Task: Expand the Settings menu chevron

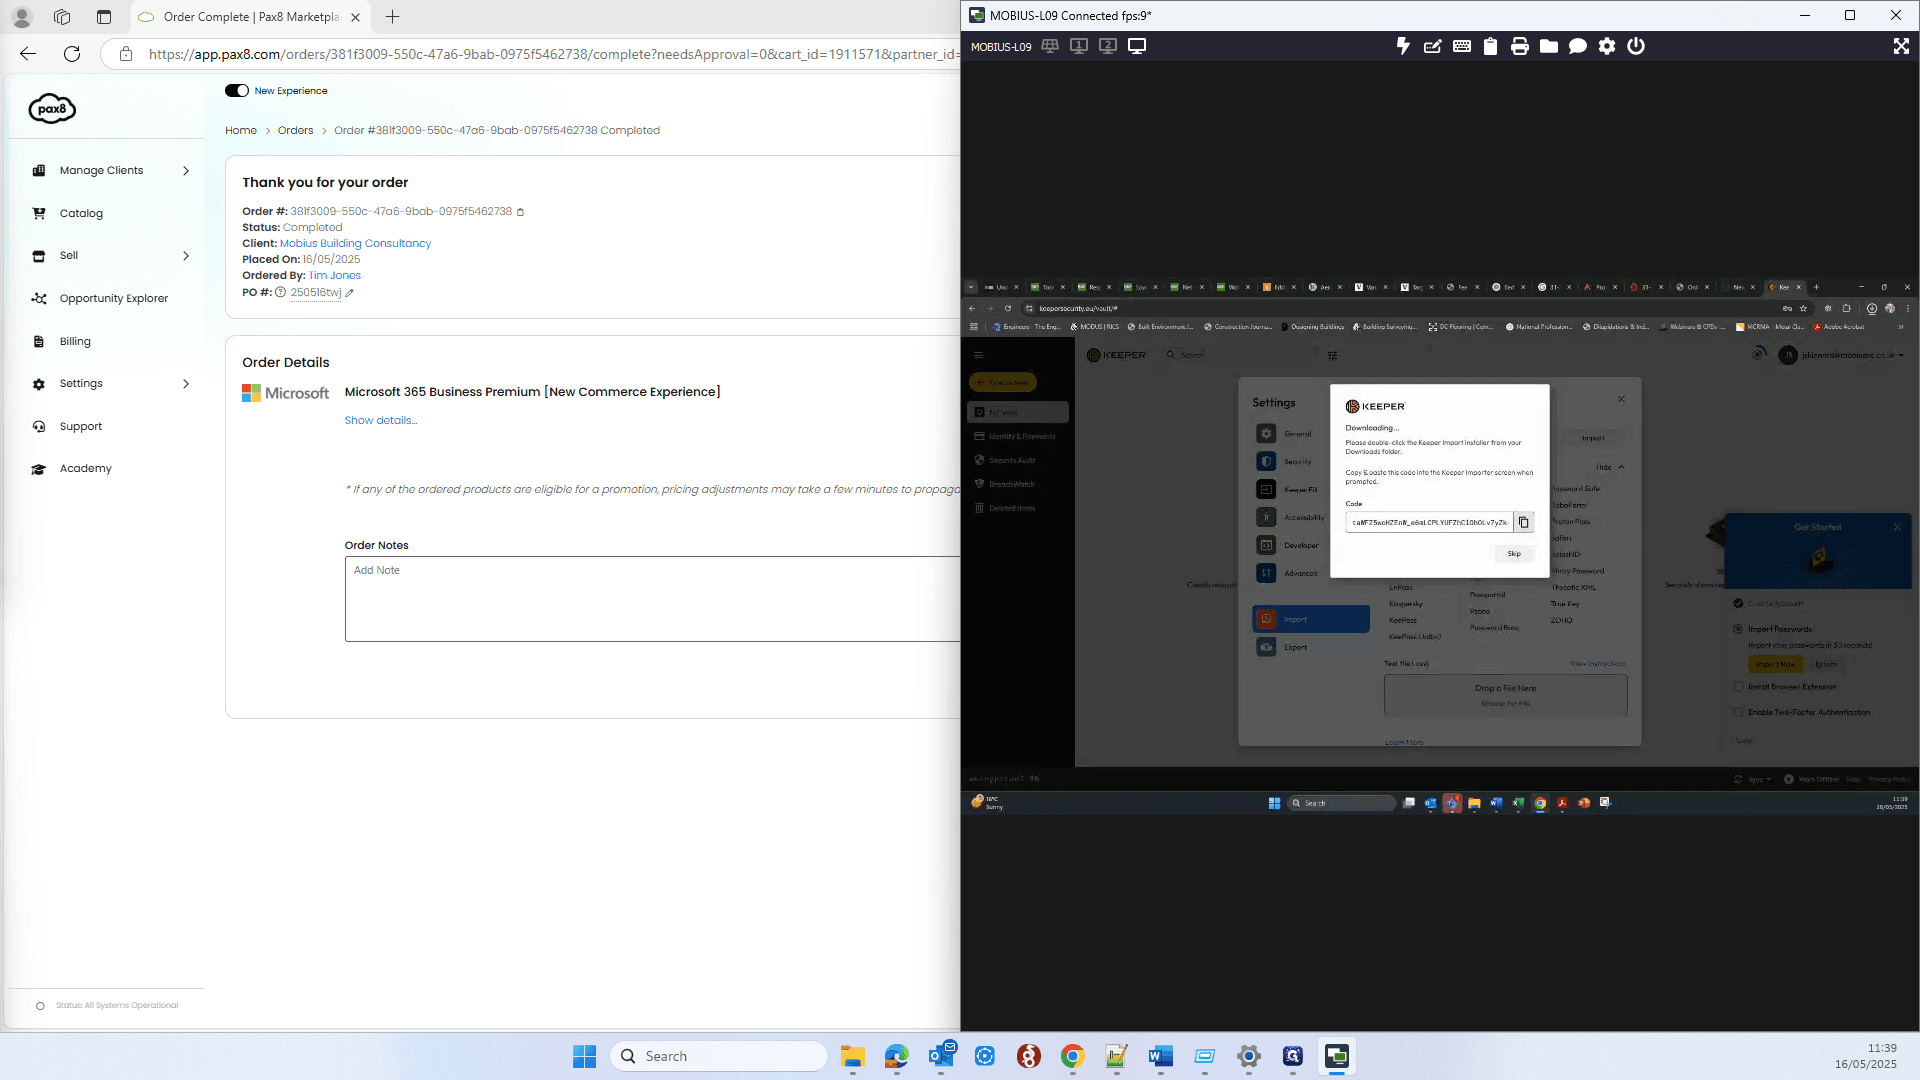Action: tap(186, 384)
